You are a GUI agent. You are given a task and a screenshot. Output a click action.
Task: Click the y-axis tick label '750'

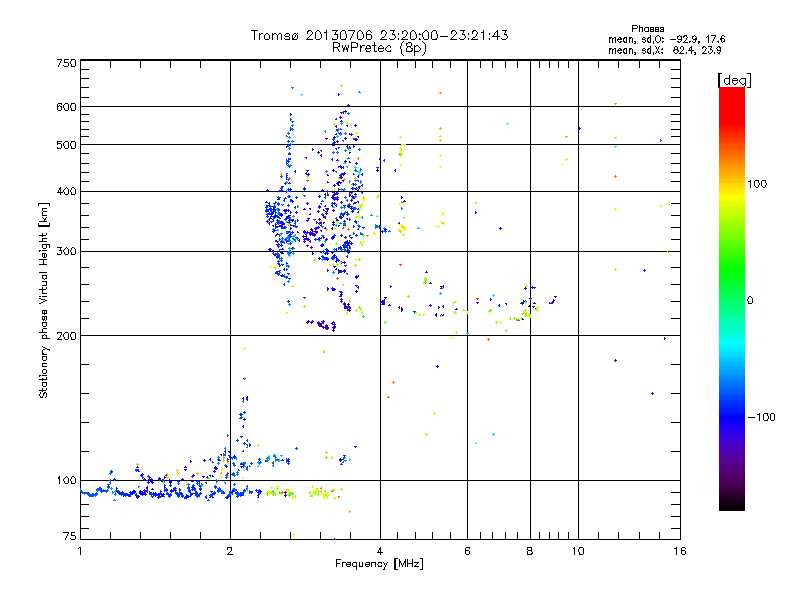tap(66, 63)
